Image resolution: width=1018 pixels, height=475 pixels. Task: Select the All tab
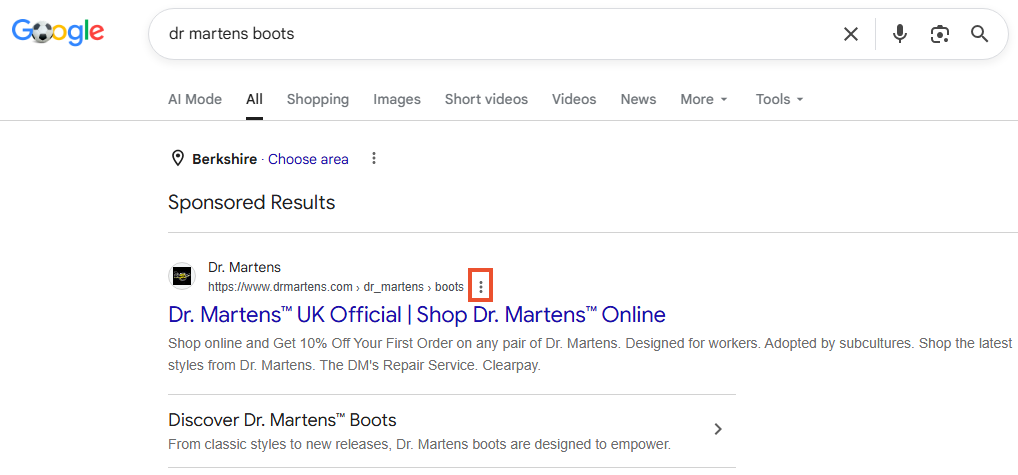254,99
